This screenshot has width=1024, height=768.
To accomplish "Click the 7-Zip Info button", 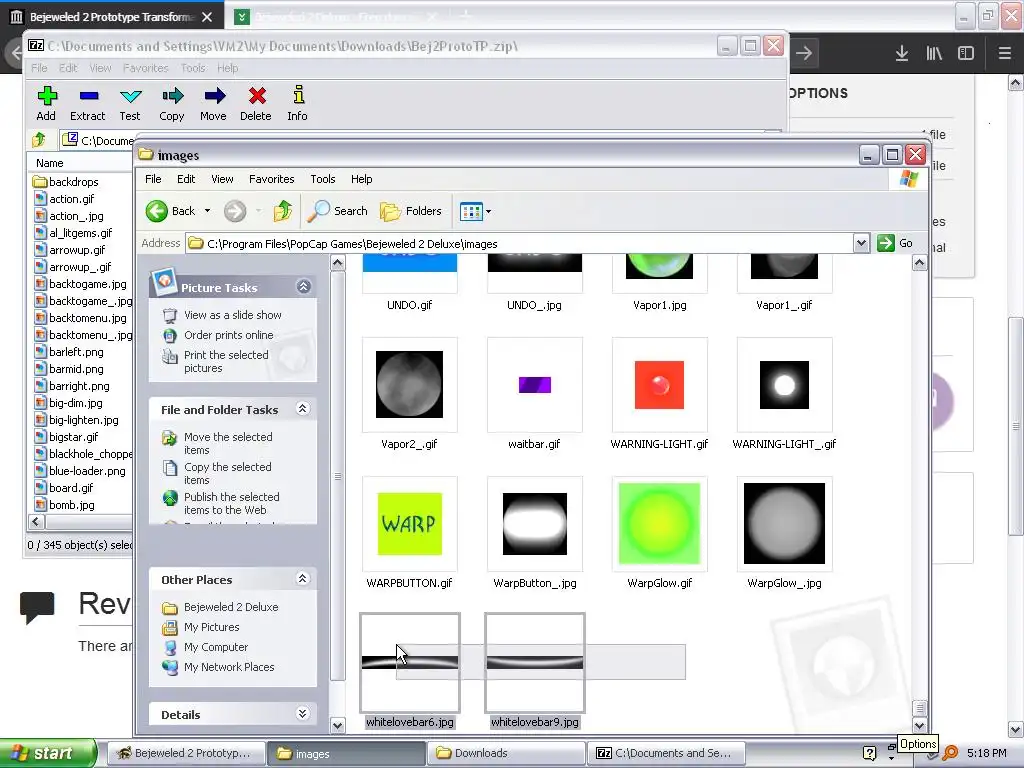I will [297, 103].
